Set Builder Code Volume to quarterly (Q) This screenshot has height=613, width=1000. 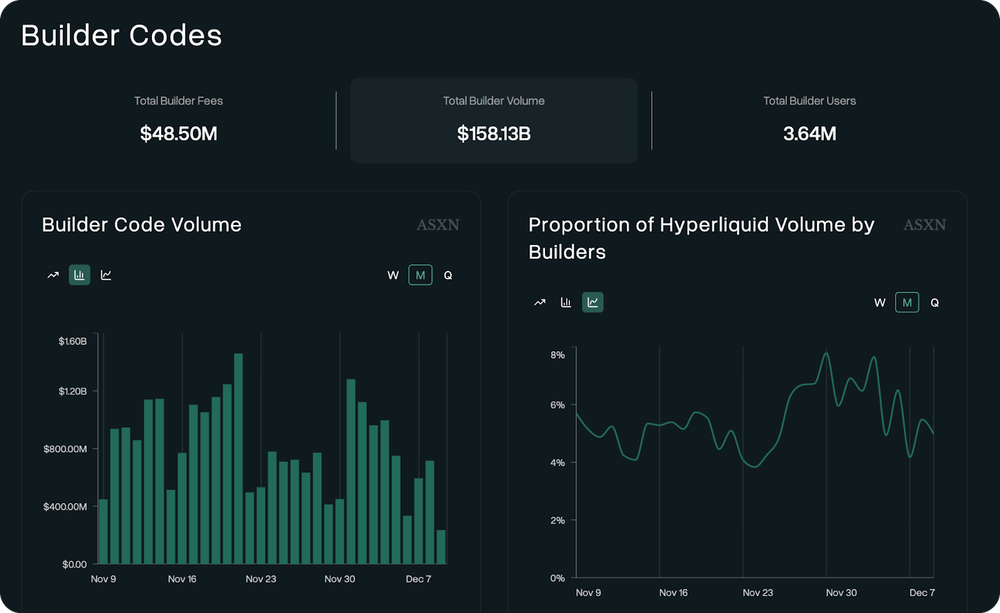(x=448, y=275)
